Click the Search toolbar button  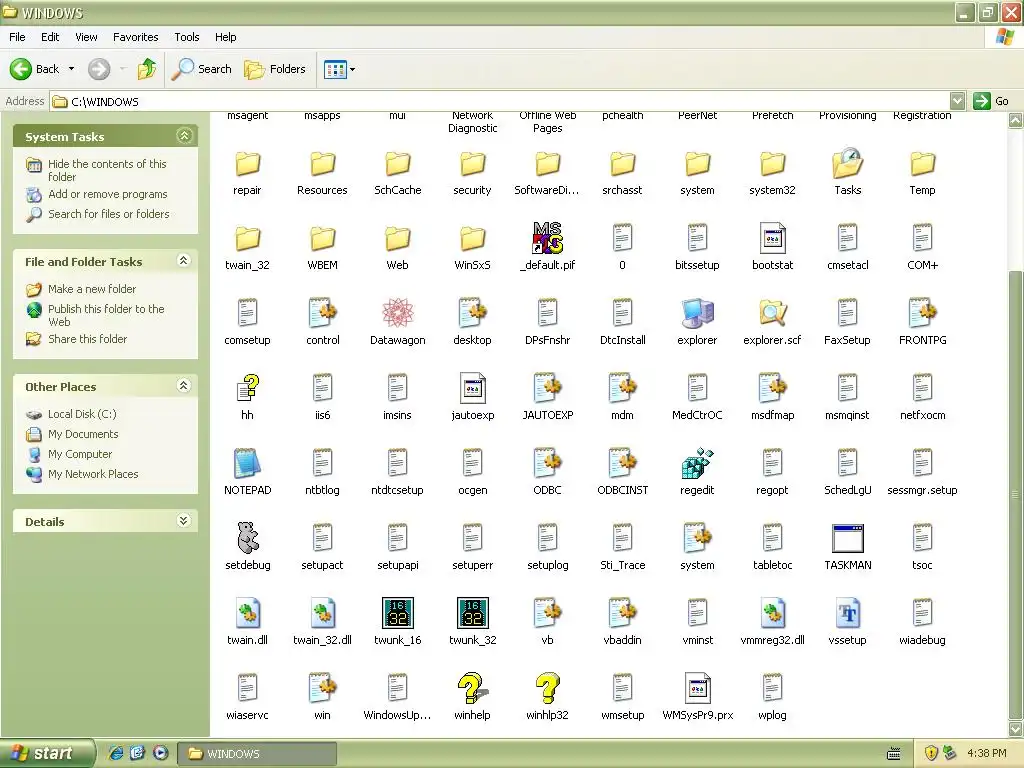coord(201,69)
